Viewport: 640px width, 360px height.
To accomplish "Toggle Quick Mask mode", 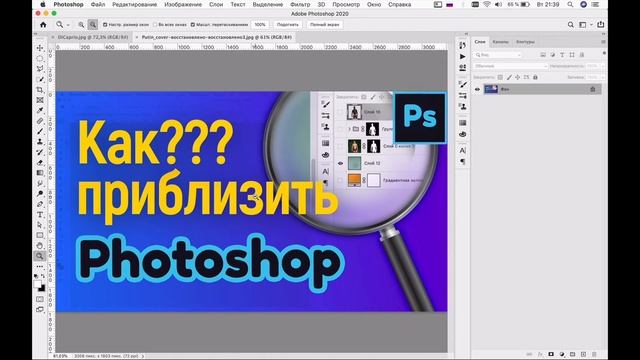I will 40,299.
